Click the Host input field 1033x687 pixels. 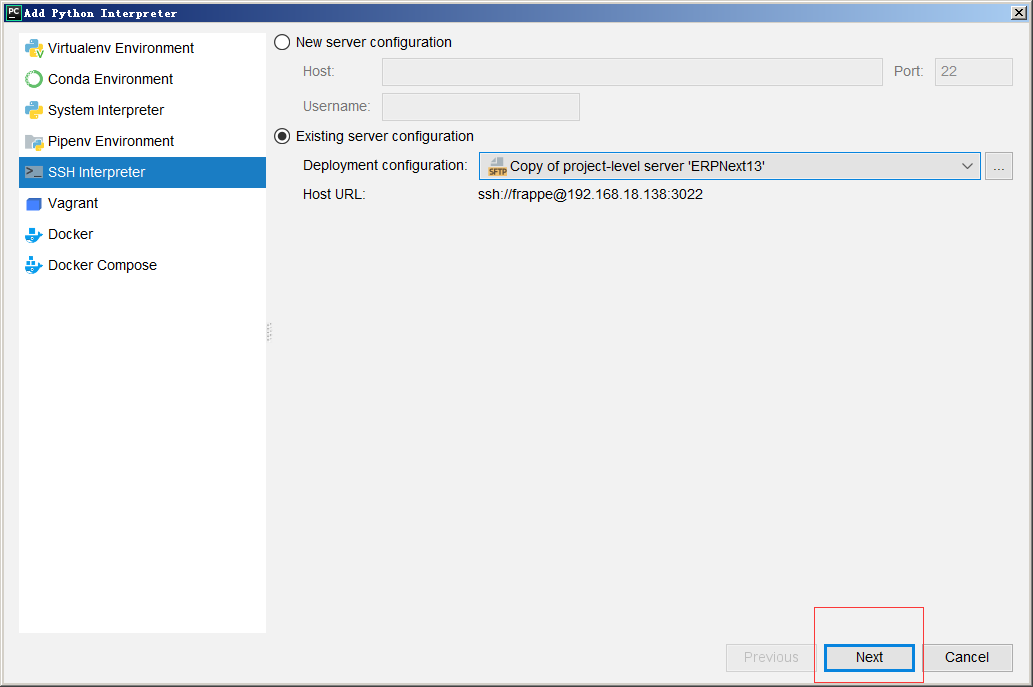[x=632, y=72]
